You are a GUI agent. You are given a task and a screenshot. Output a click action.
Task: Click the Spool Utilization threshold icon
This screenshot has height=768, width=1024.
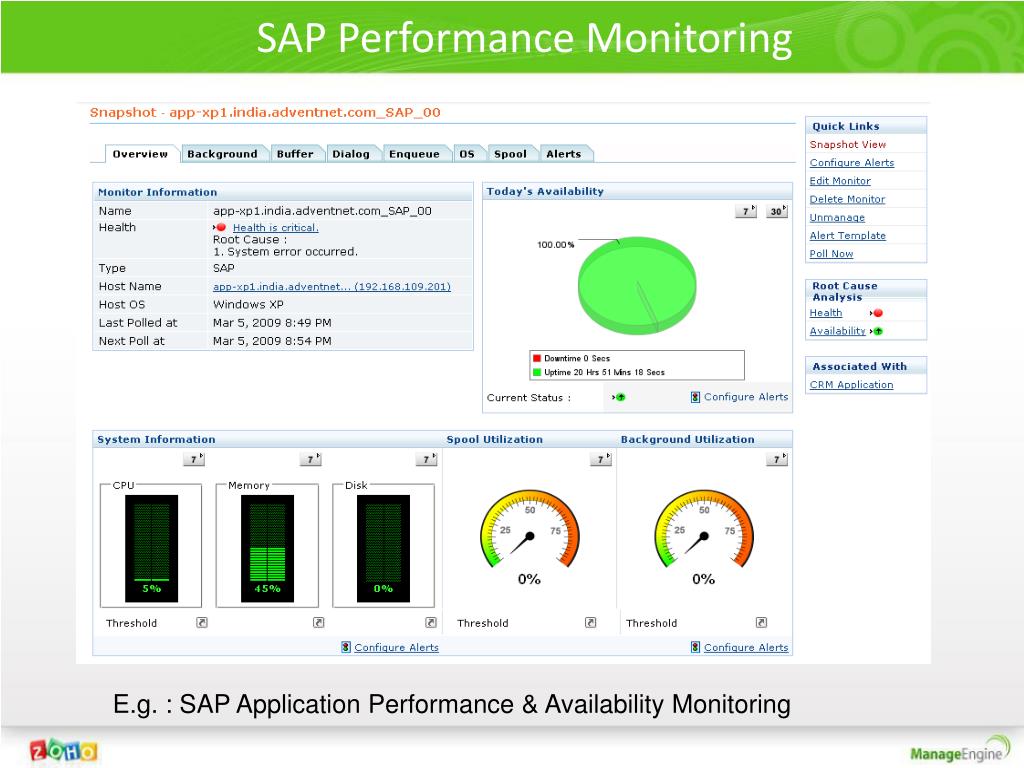point(590,622)
